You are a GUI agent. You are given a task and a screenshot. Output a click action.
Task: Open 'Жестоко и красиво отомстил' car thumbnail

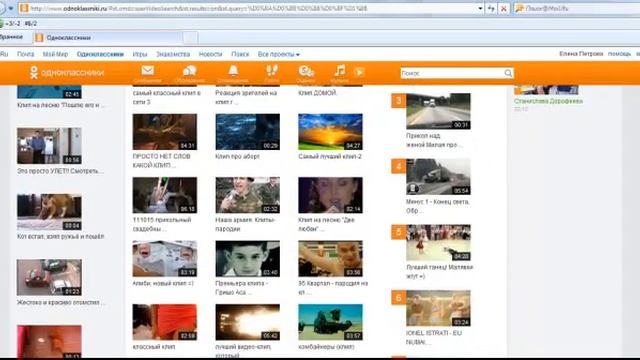pos(49,278)
